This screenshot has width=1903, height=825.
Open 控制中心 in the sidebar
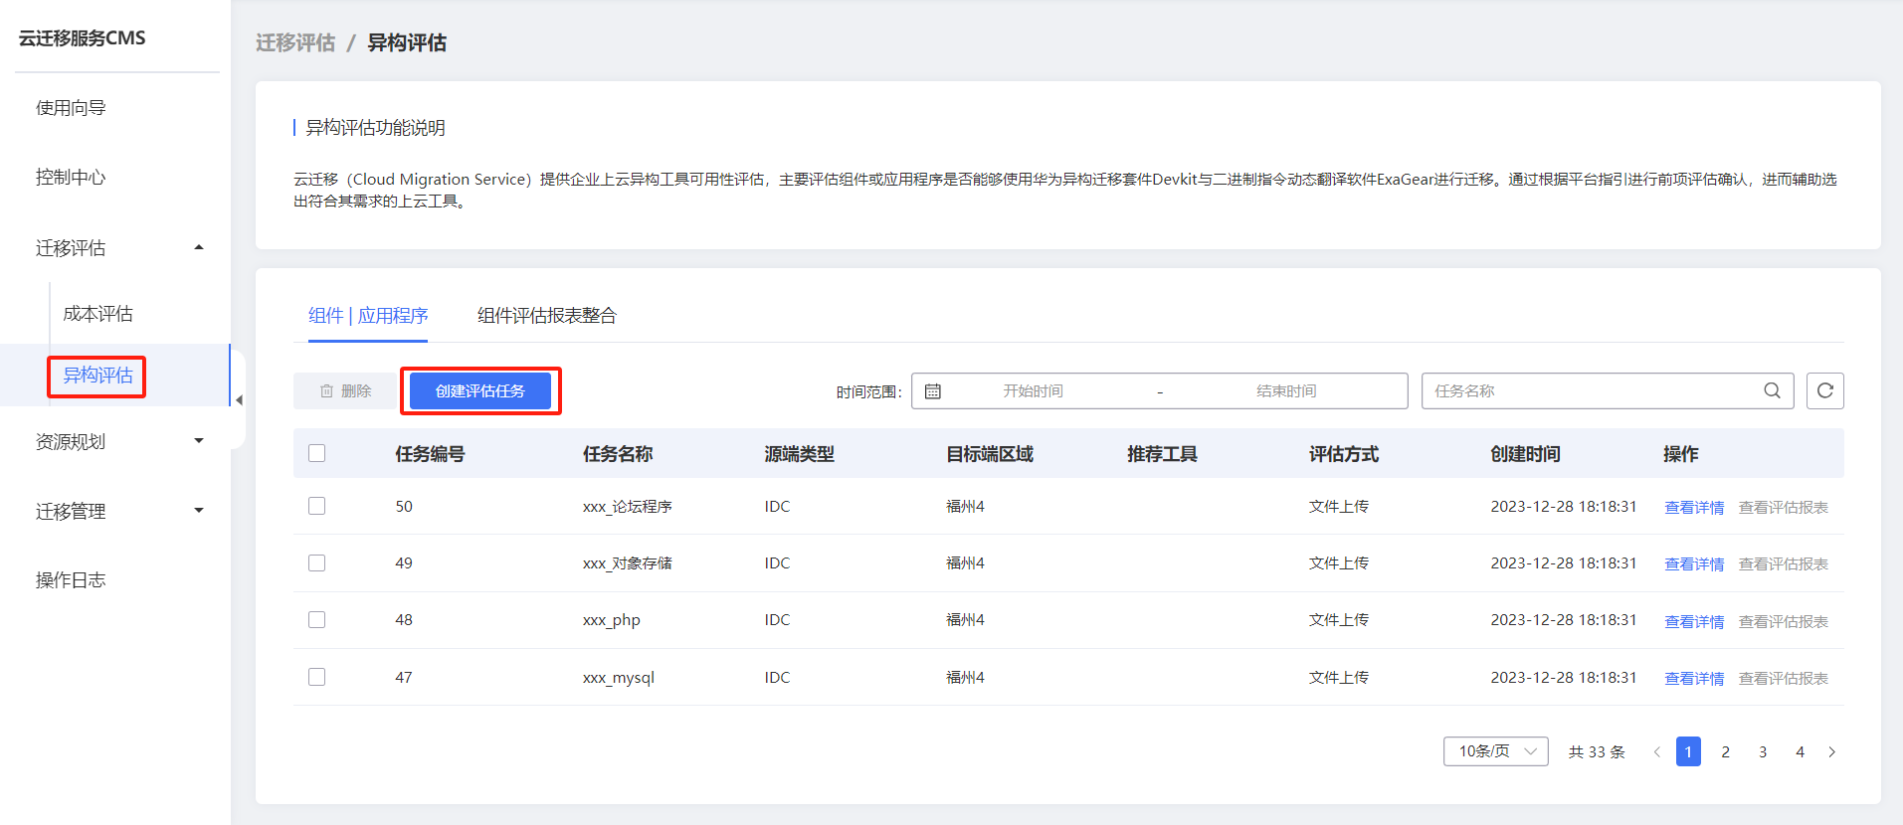(71, 177)
